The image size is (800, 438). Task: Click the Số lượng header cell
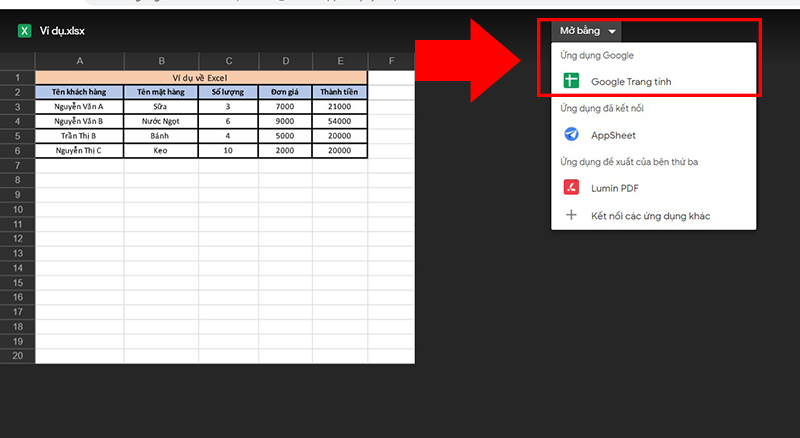pos(228,92)
